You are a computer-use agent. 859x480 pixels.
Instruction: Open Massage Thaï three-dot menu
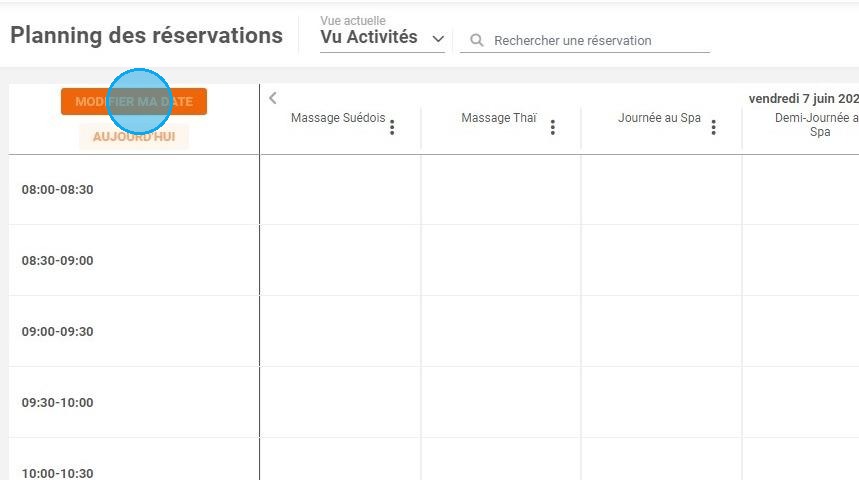pyautogui.click(x=553, y=127)
